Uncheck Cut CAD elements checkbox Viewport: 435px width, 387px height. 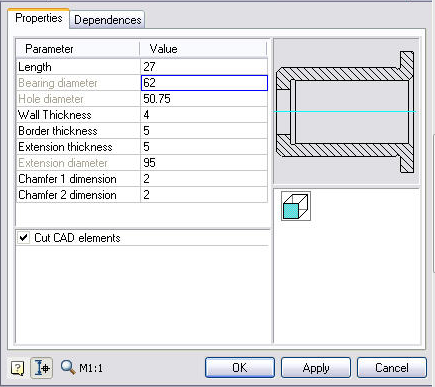coord(24,238)
